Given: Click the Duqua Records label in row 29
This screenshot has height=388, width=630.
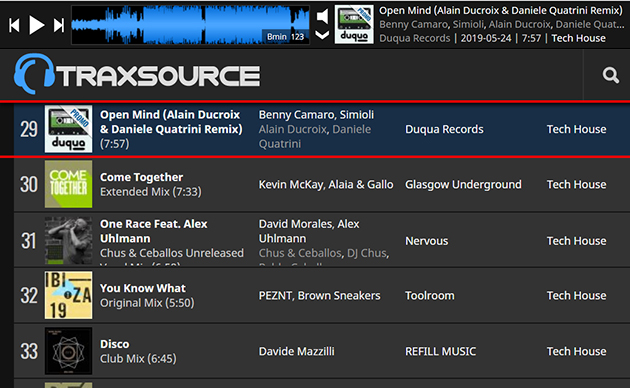Looking at the screenshot, I should (x=444, y=129).
